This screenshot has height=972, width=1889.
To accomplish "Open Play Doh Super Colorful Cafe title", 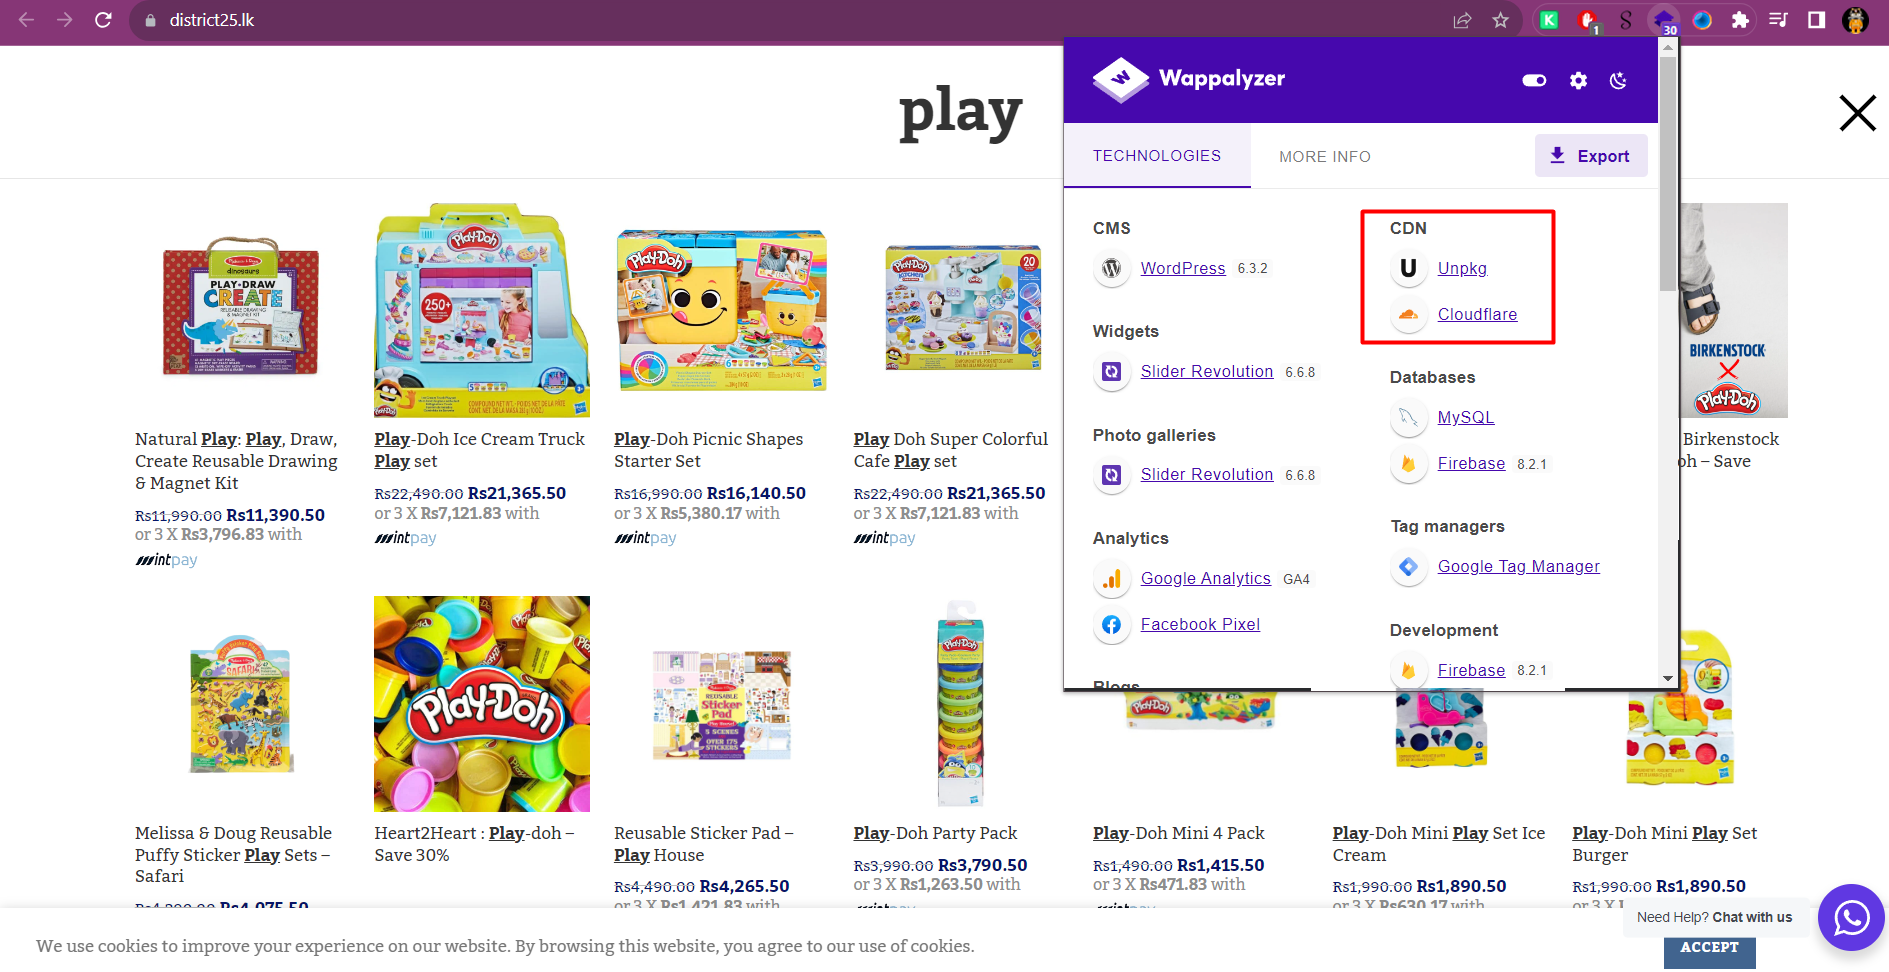I will (x=951, y=450).
